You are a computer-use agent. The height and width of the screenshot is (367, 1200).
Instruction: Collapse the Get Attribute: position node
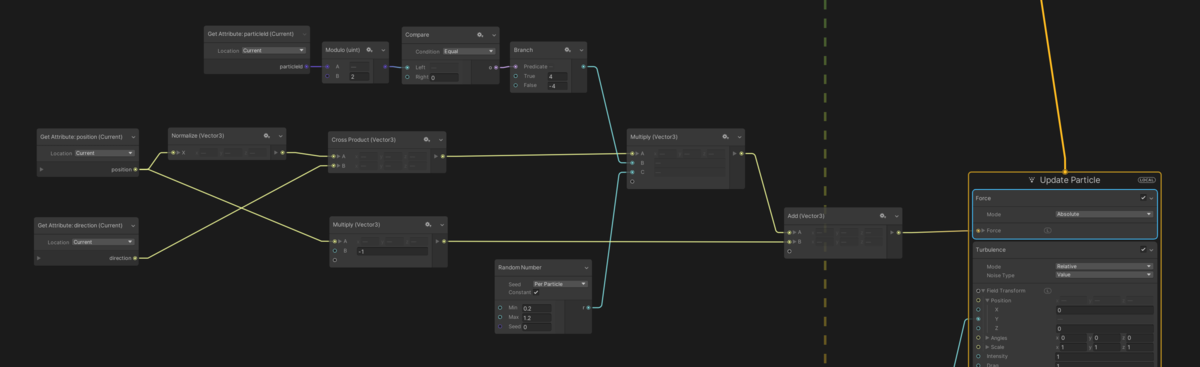[x=133, y=136]
